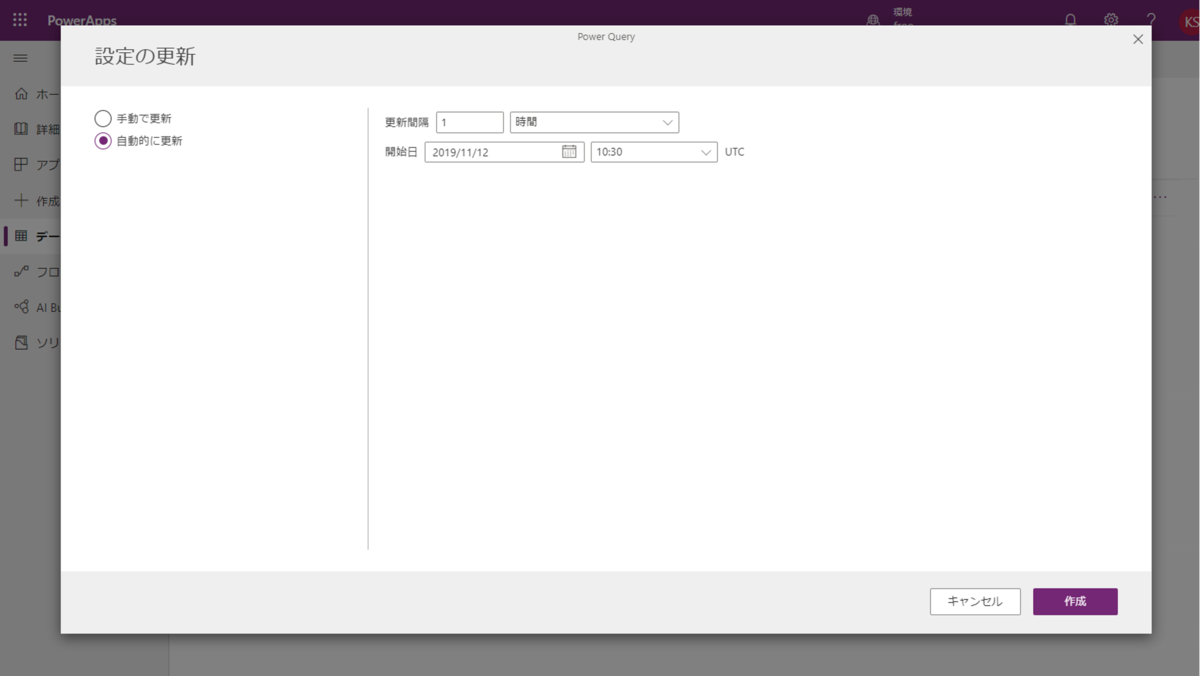
Task: Click the 開始日 date field
Action: (x=504, y=152)
